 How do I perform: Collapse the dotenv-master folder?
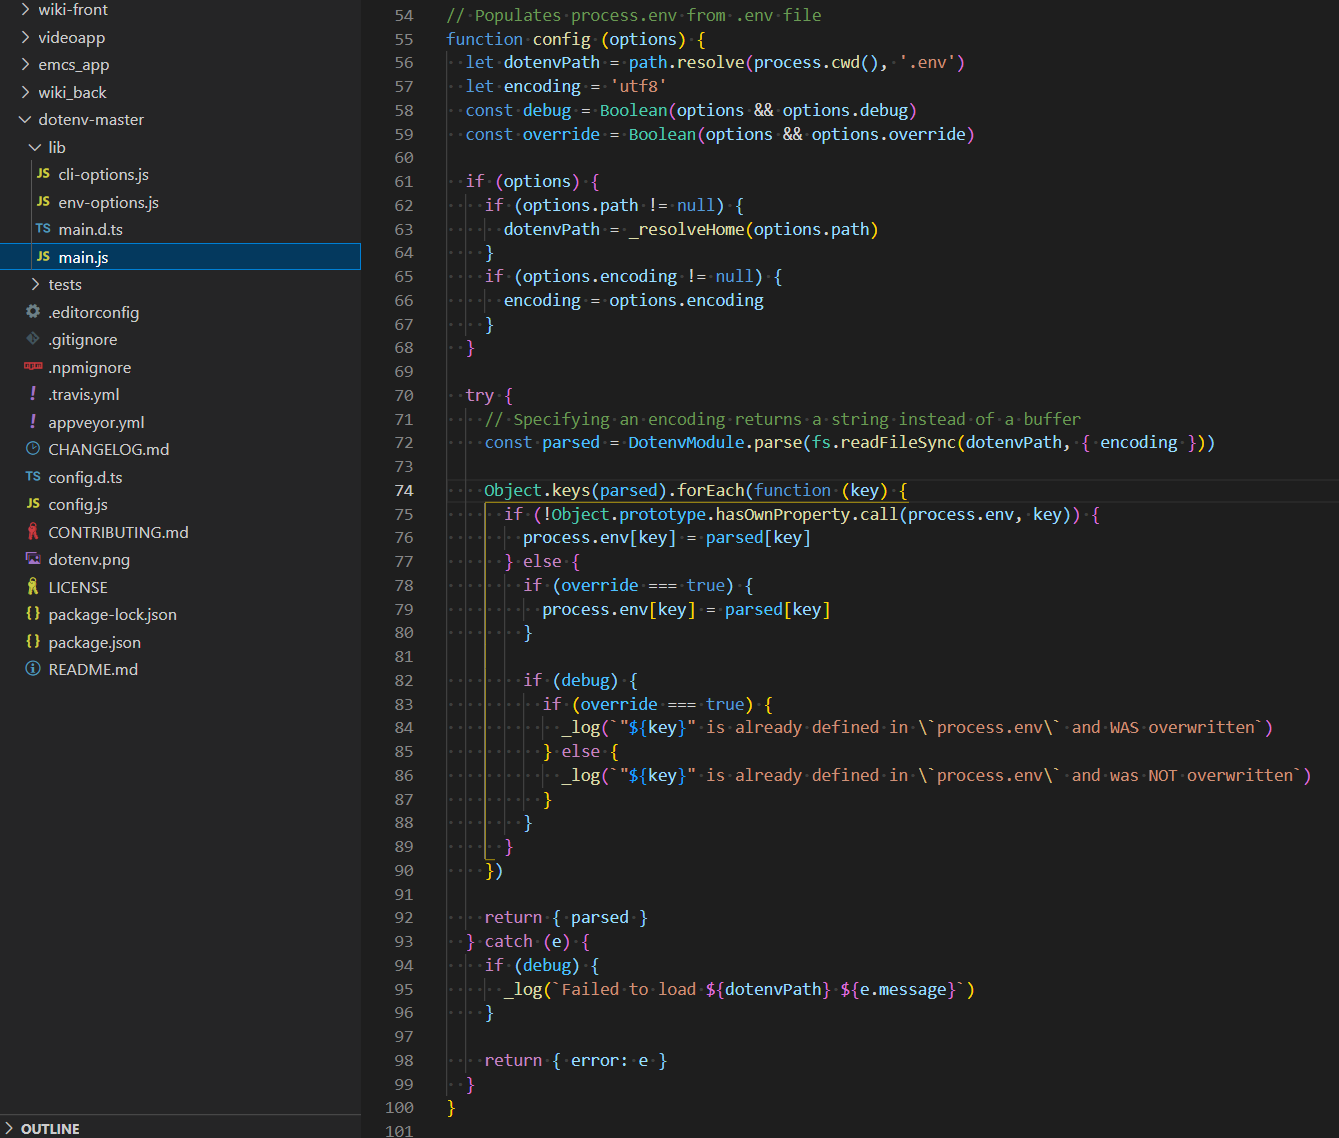[25, 120]
